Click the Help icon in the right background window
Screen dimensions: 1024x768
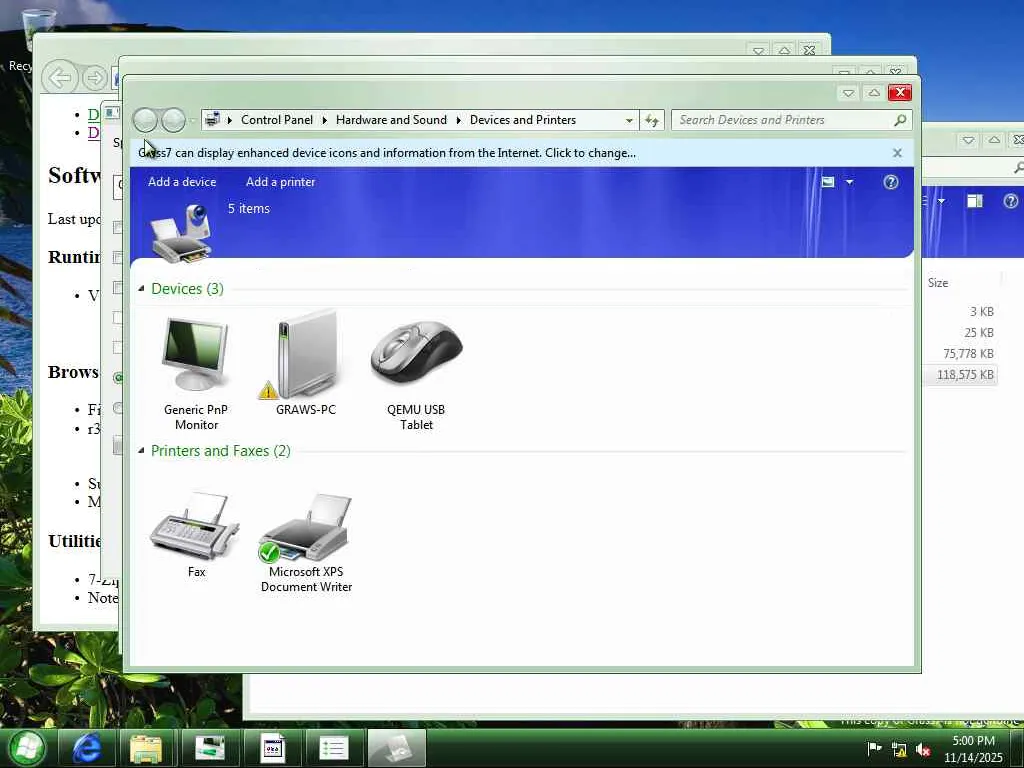(1010, 201)
